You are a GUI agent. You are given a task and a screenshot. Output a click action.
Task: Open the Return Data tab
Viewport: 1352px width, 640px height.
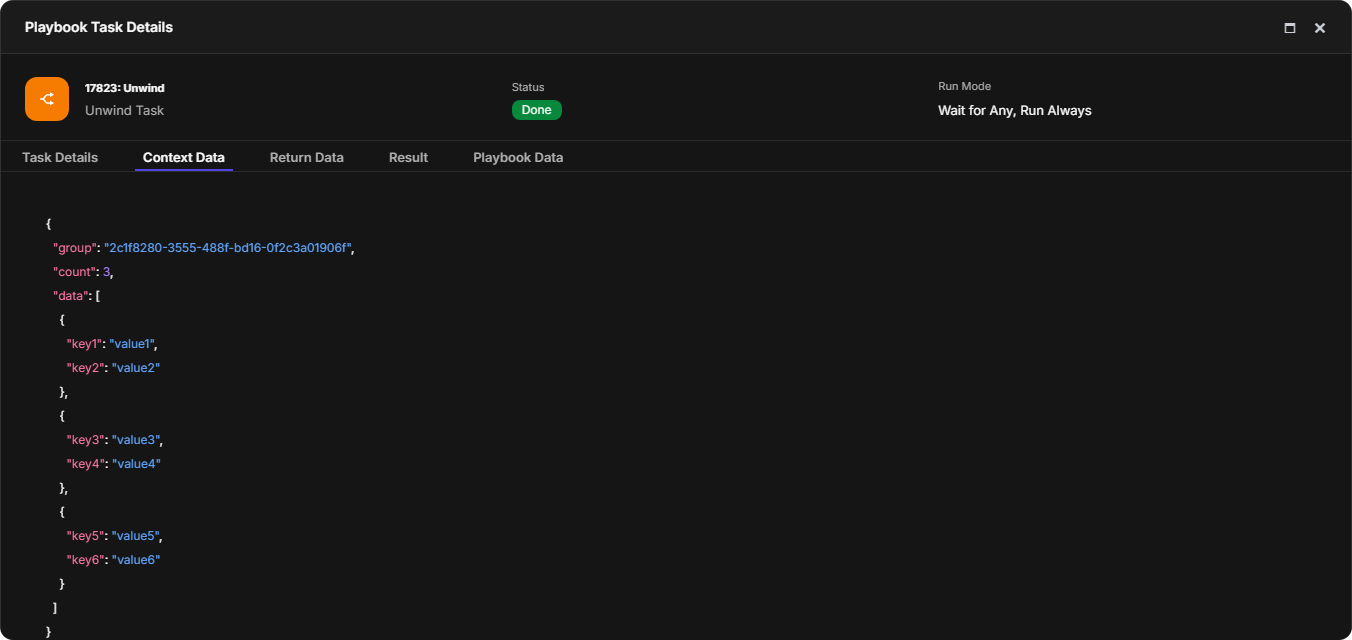307,157
